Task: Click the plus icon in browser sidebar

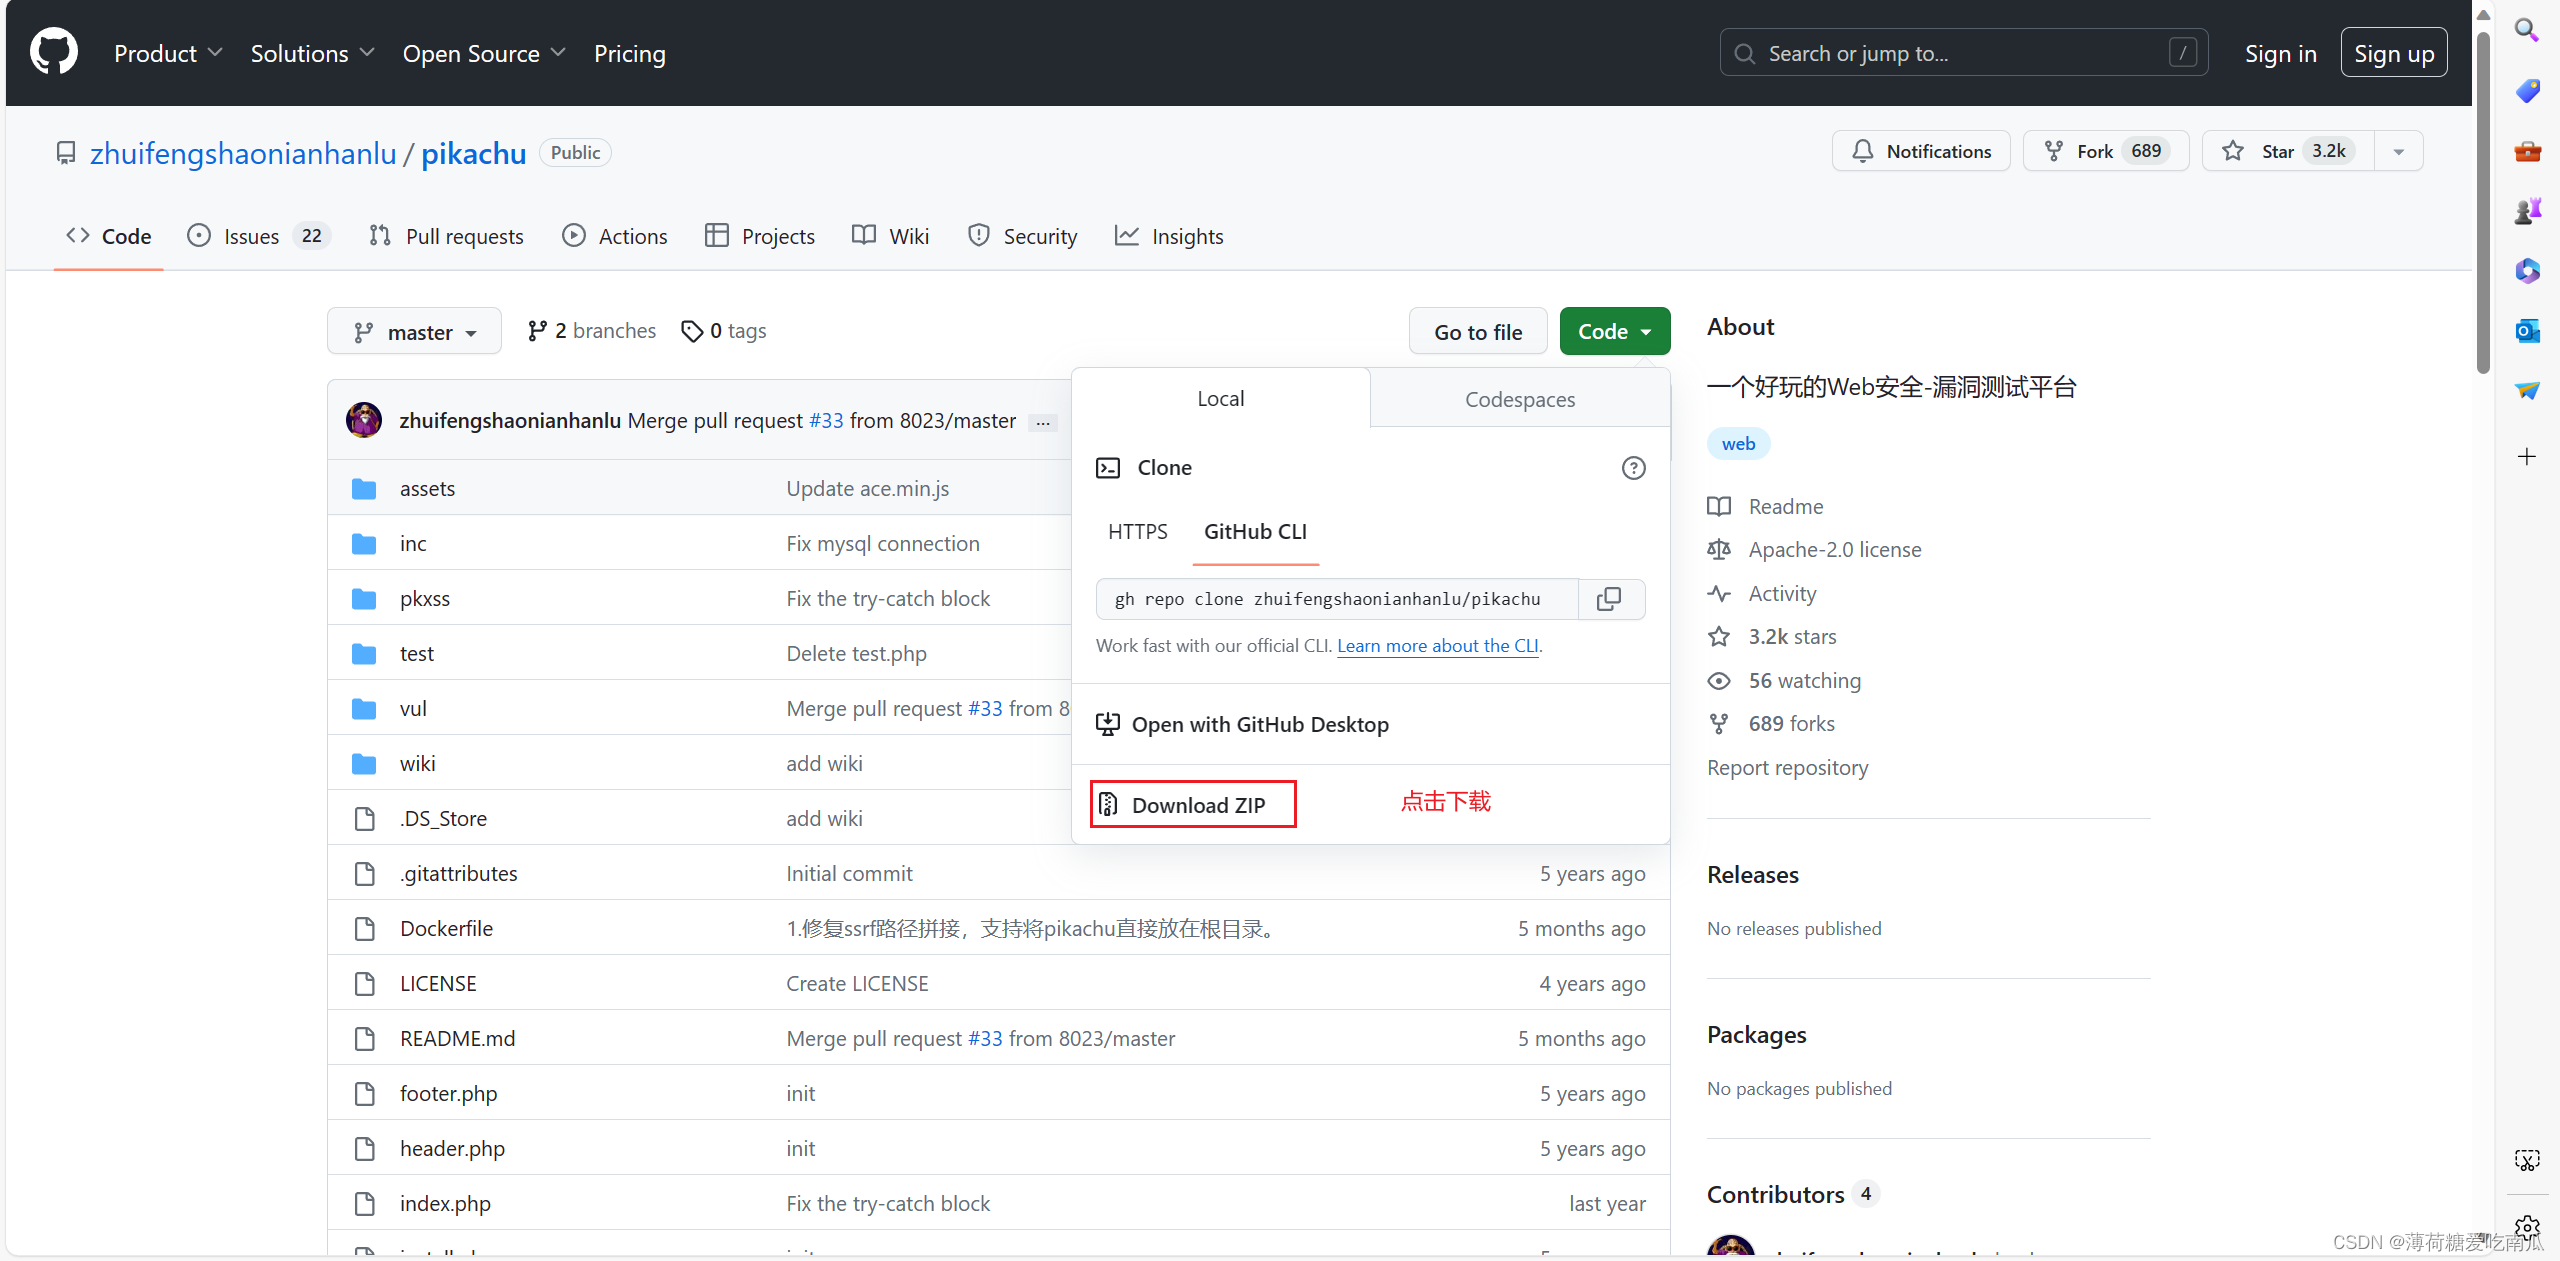Action: (2527, 457)
